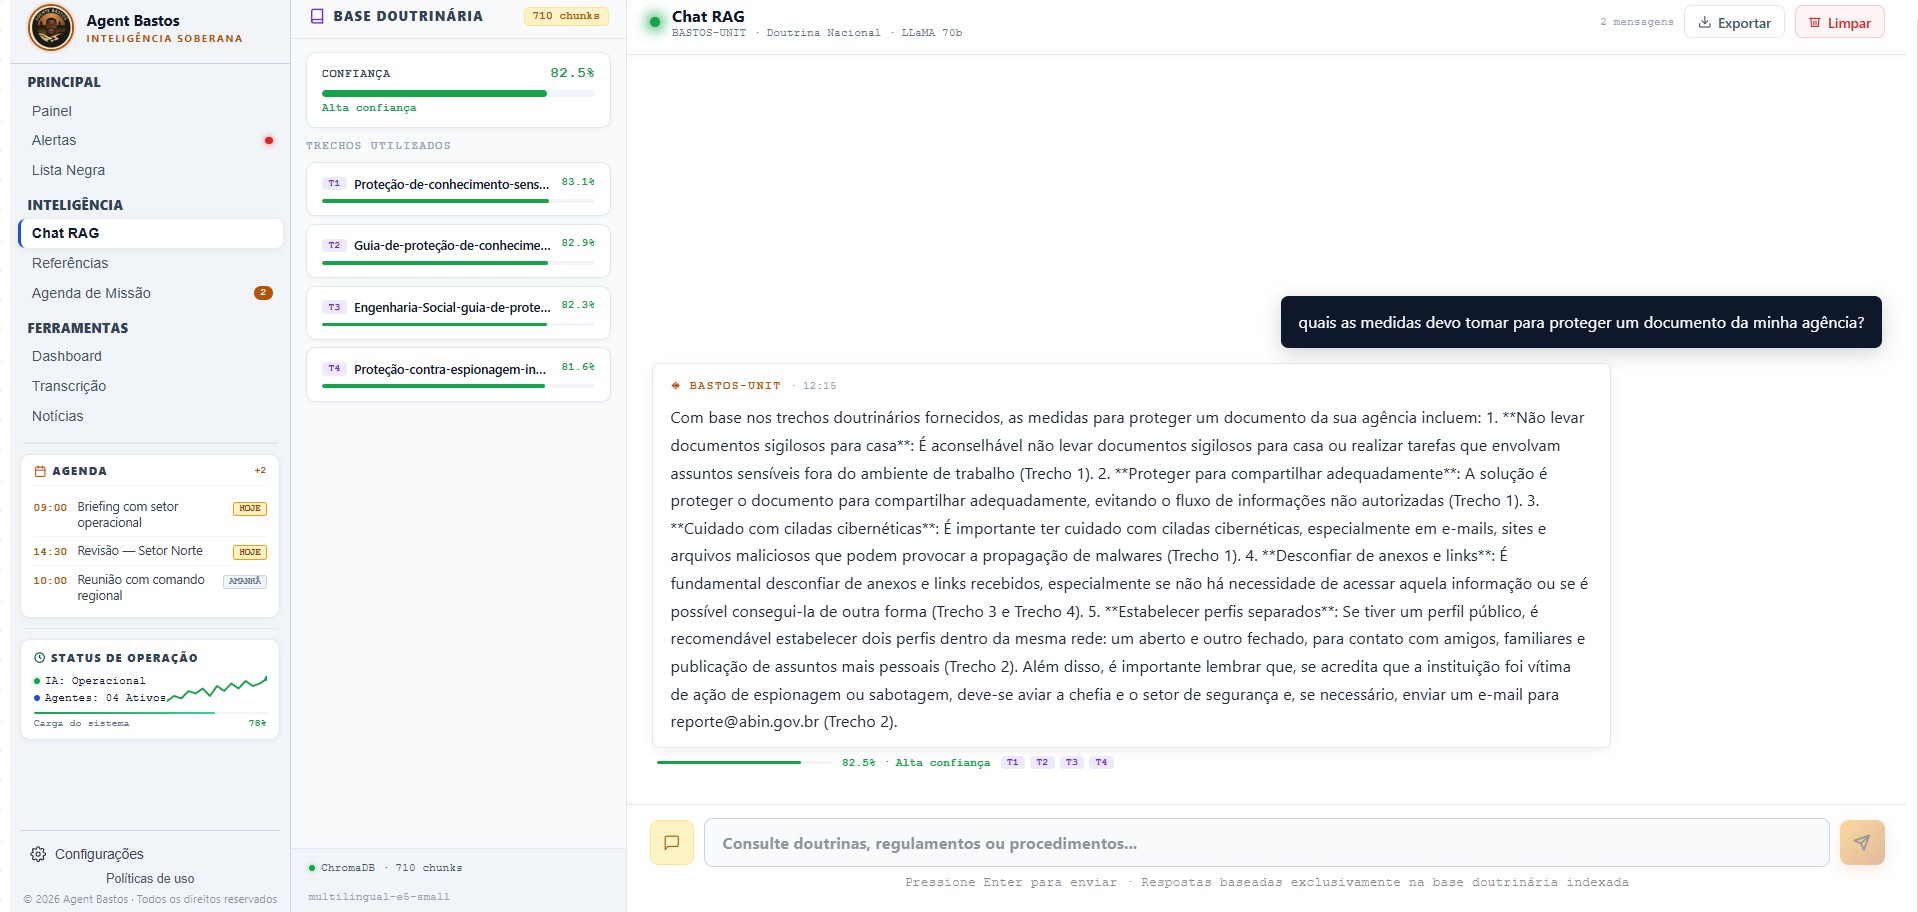The width and height of the screenshot is (1918, 912).
Task: Export the conversation with Exportar
Action: tap(1734, 22)
